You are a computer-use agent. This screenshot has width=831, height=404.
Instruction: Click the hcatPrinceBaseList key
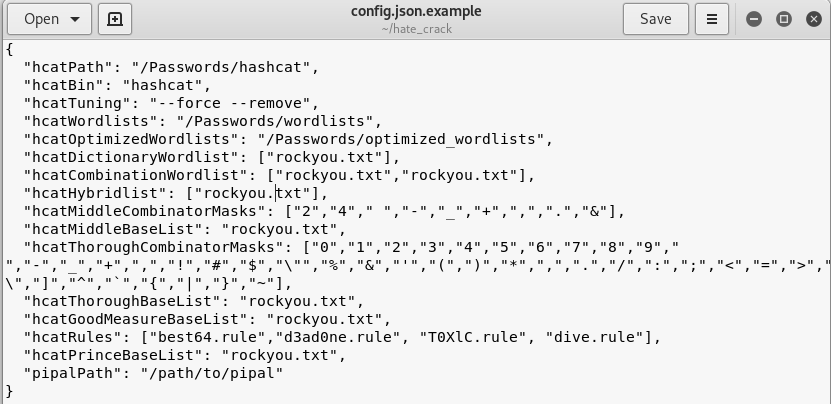tap(110, 355)
